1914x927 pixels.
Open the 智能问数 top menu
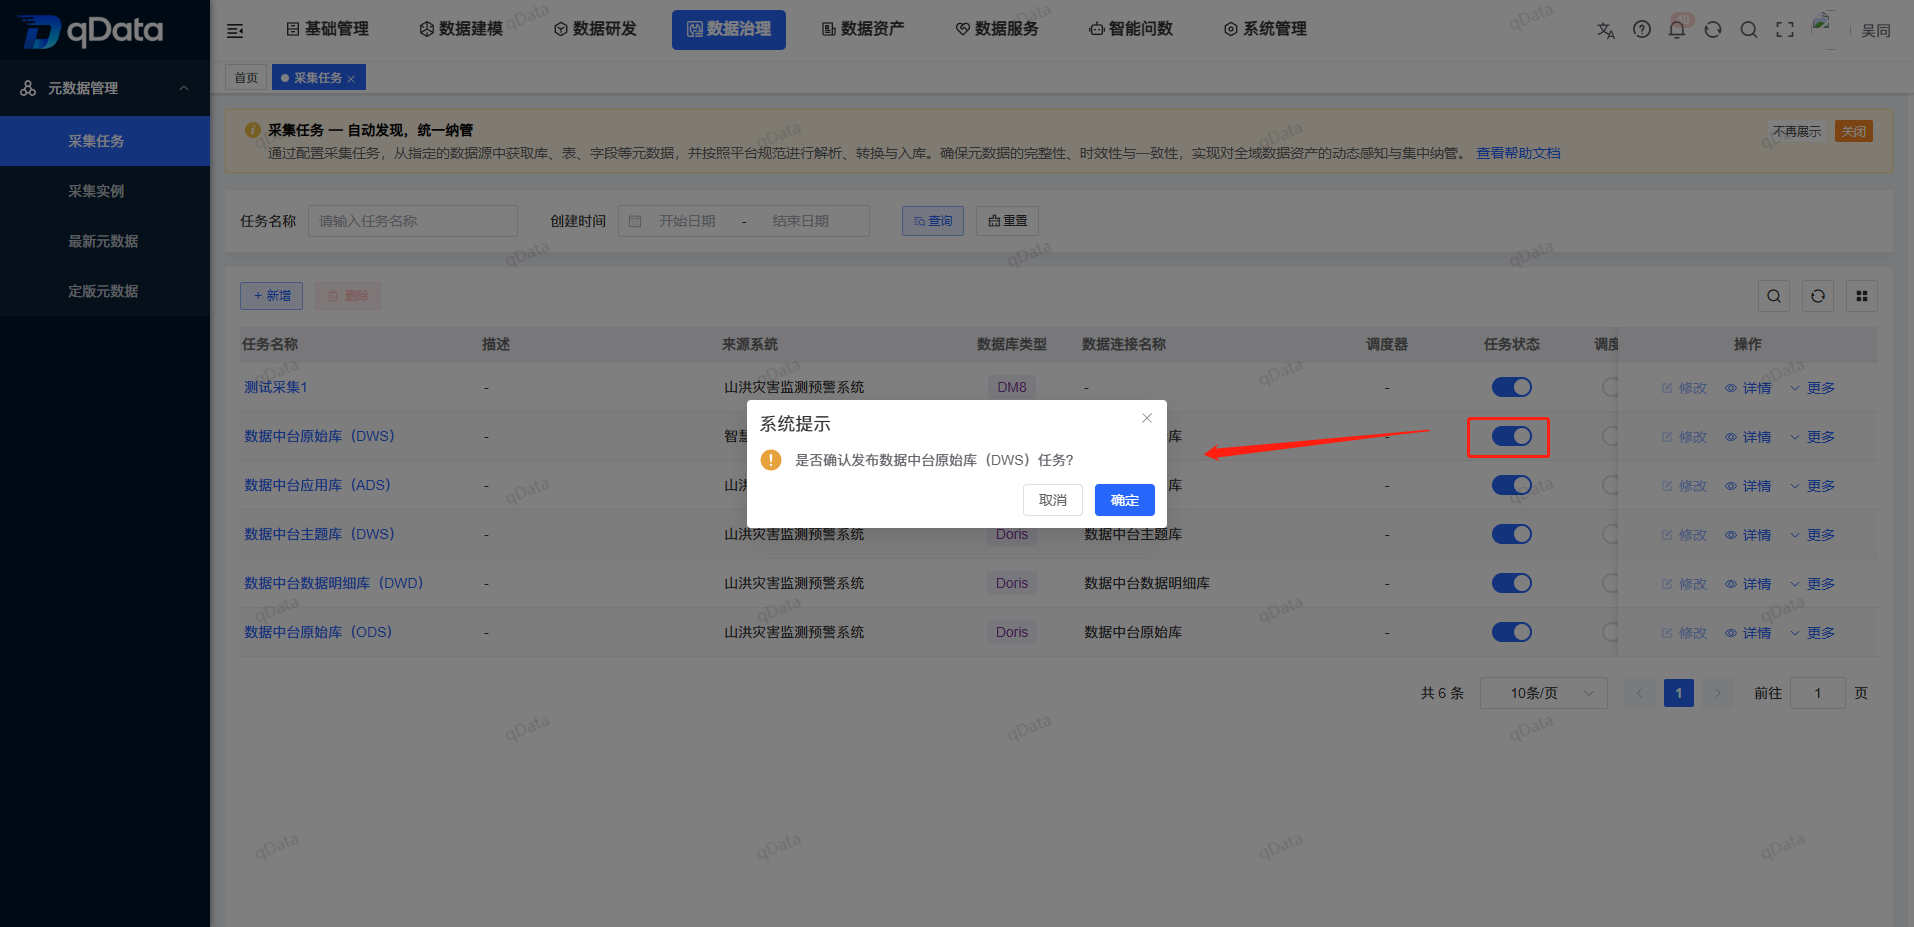(x=1131, y=29)
